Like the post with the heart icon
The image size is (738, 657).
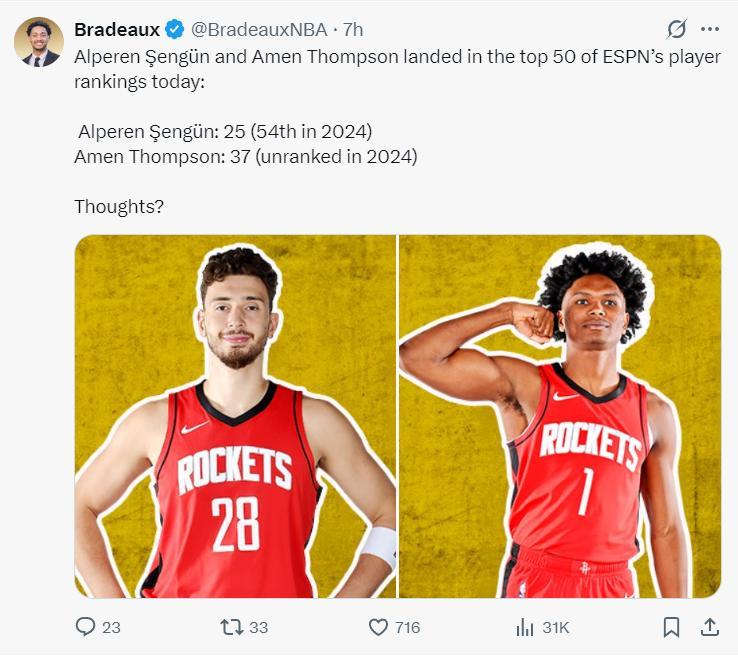[378, 628]
